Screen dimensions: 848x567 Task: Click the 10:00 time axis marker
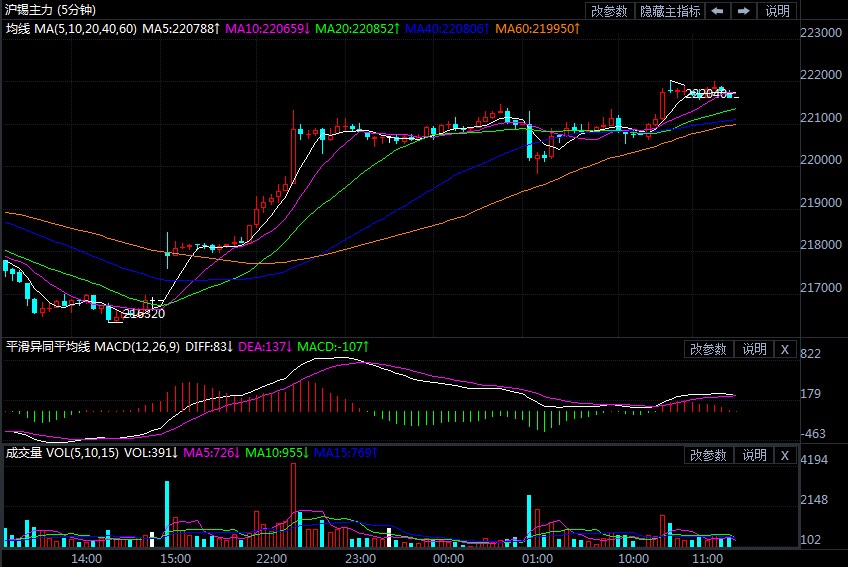[x=633, y=559]
